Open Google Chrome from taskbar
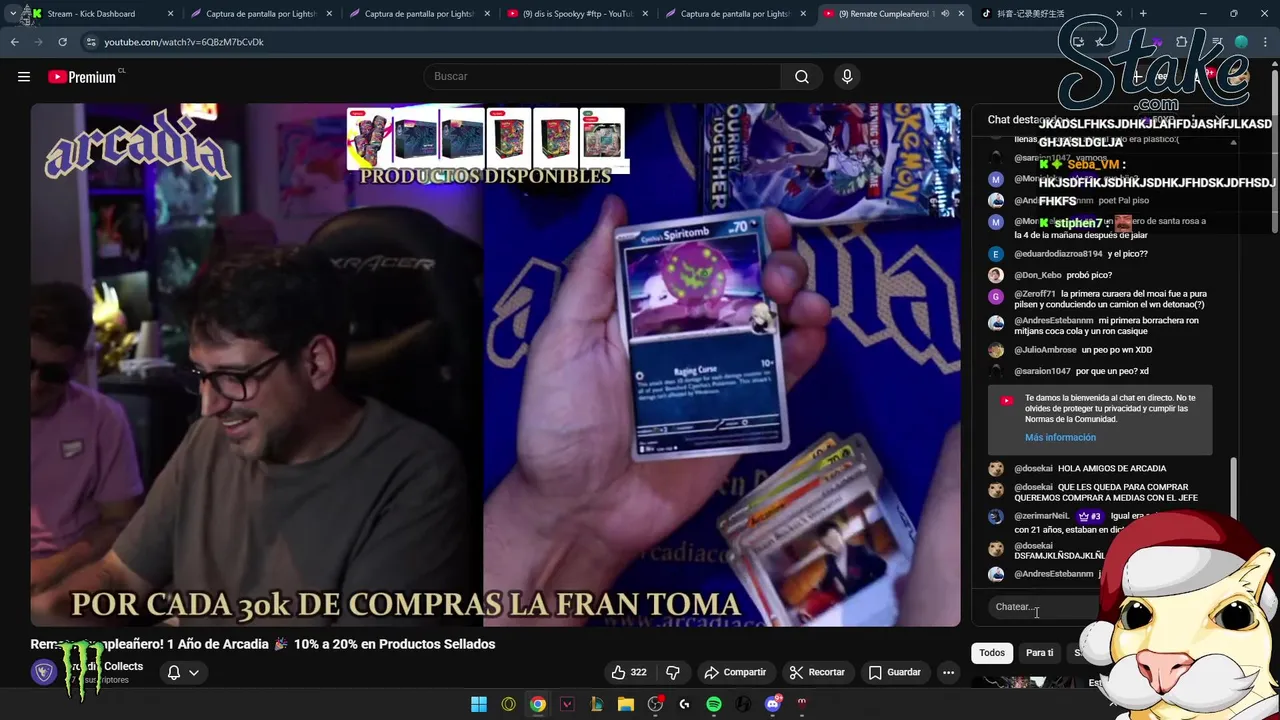 [x=538, y=704]
